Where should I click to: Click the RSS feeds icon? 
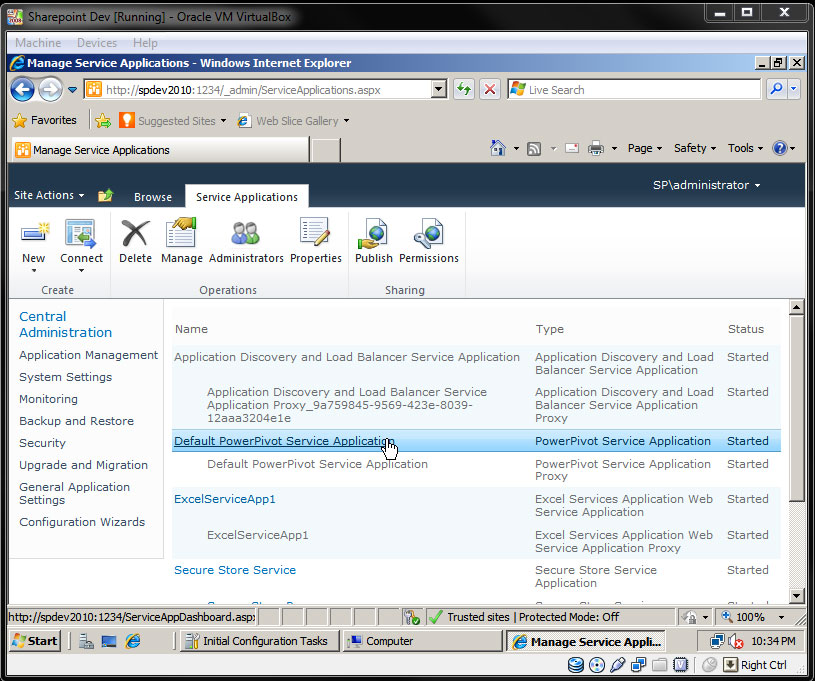[x=534, y=149]
